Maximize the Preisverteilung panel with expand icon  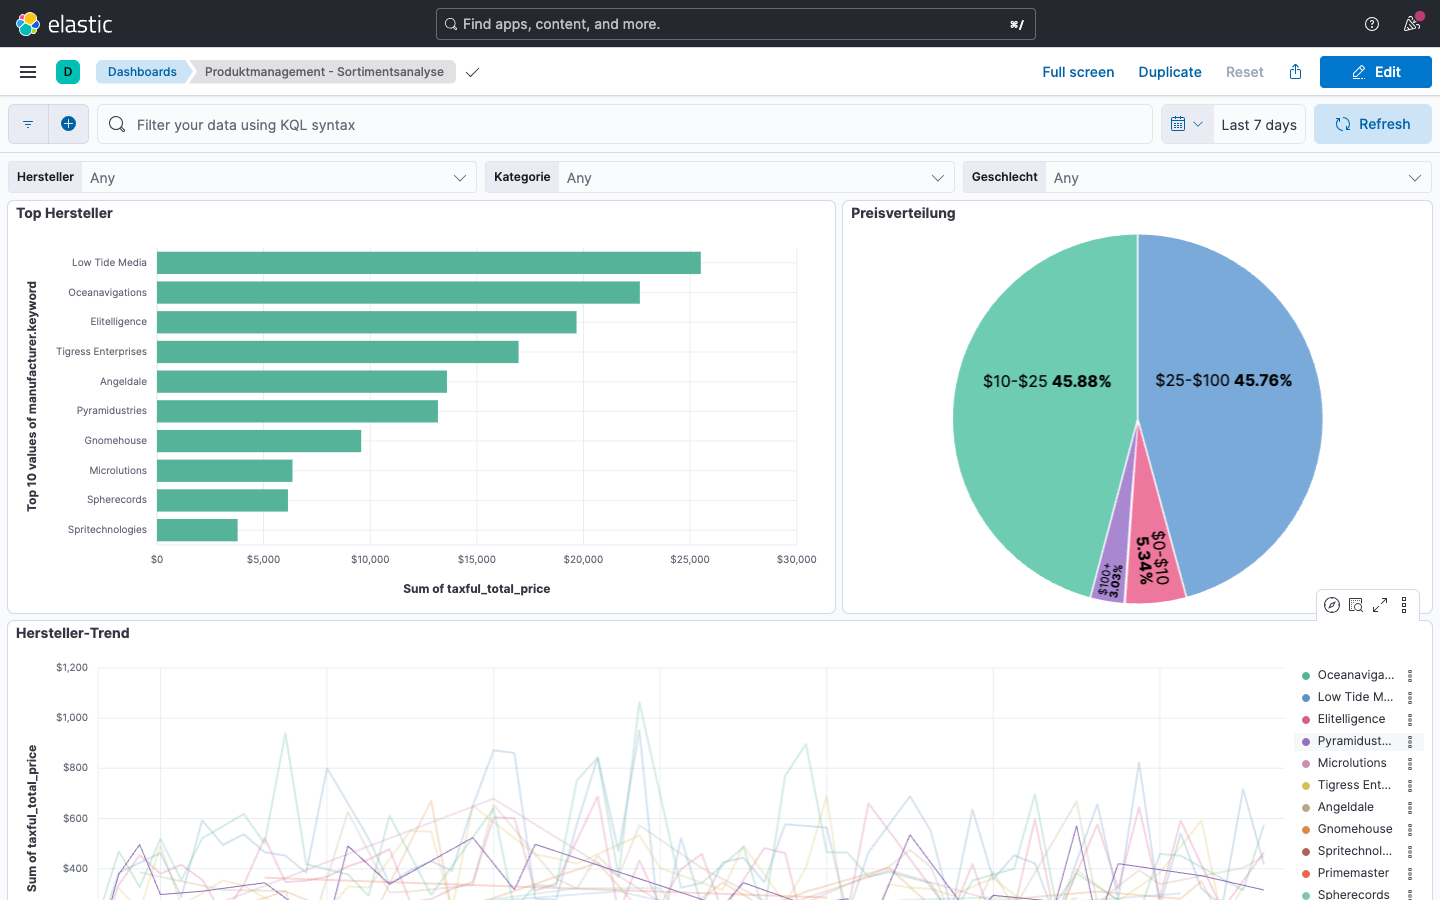tap(1380, 604)
